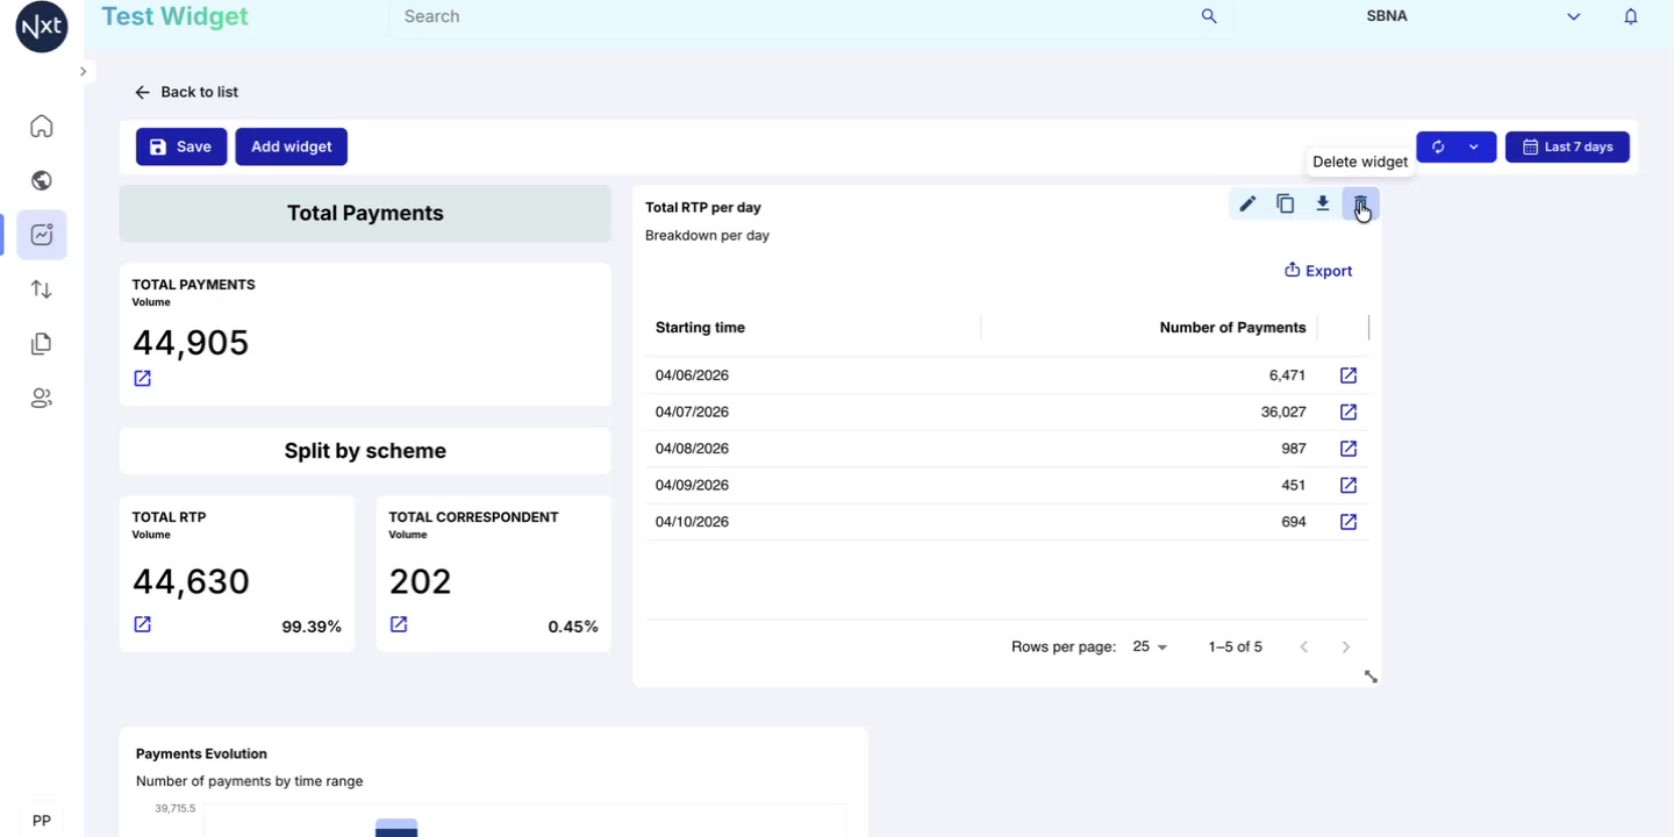Open details for the 04/07/2026 row
The image size is (1674, 837).
1348,412
